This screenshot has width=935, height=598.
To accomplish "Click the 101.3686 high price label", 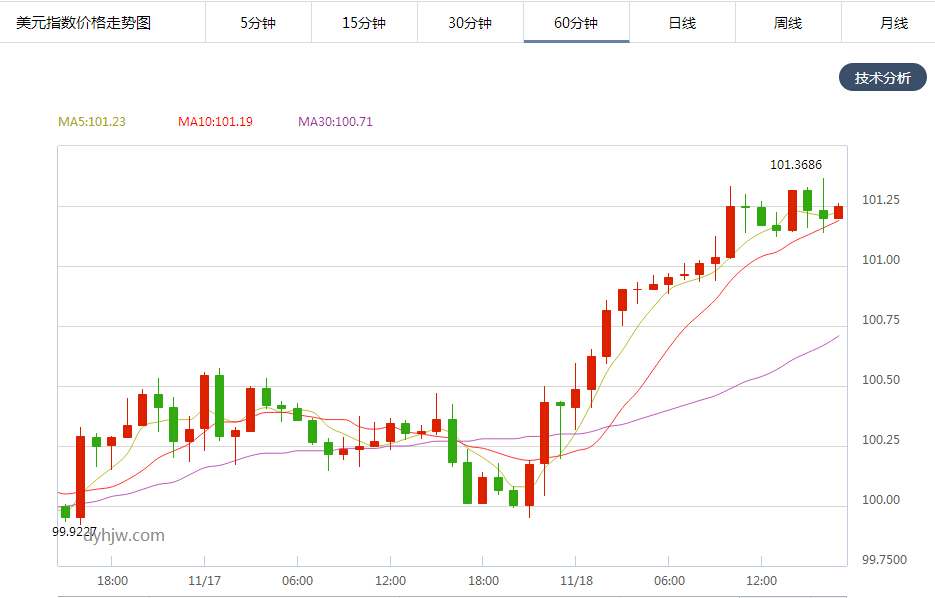I will click(x=796, y=165).
